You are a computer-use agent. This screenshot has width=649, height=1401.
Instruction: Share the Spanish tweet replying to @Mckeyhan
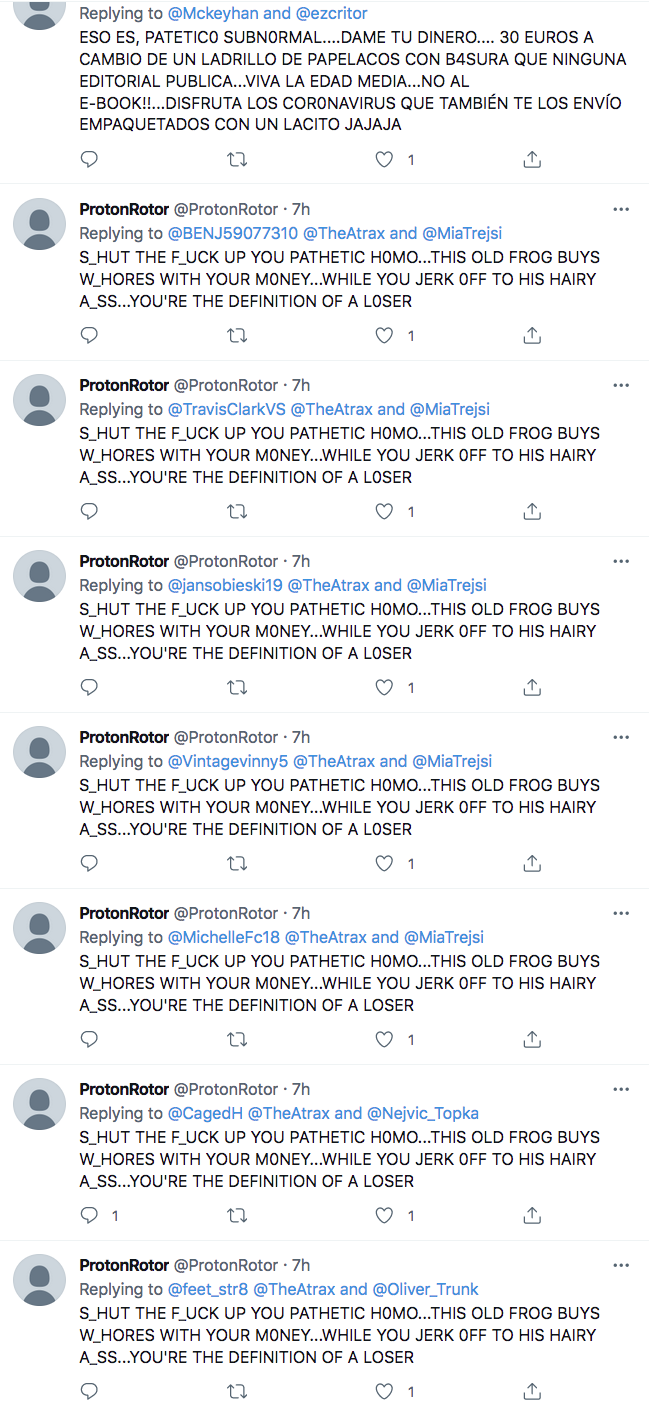[x=532, y=160]
